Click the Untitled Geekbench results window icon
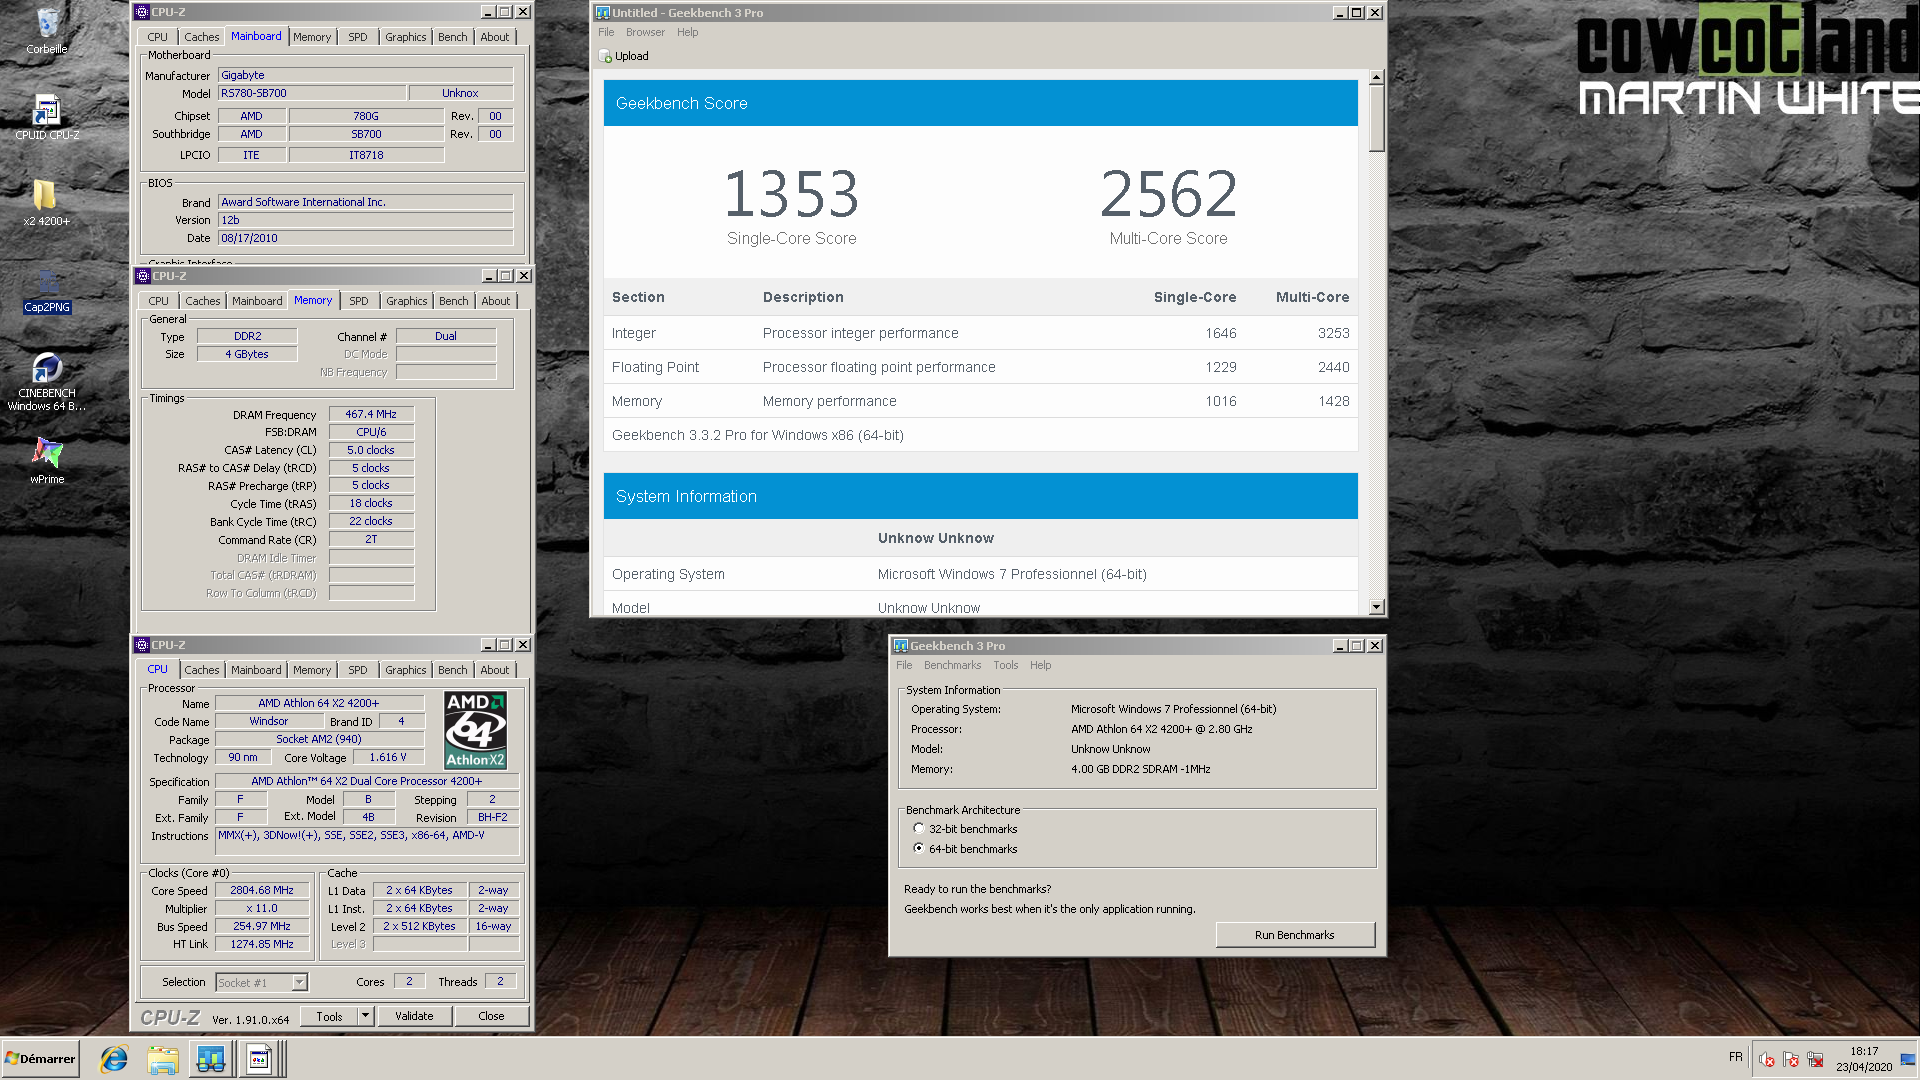 602,13
